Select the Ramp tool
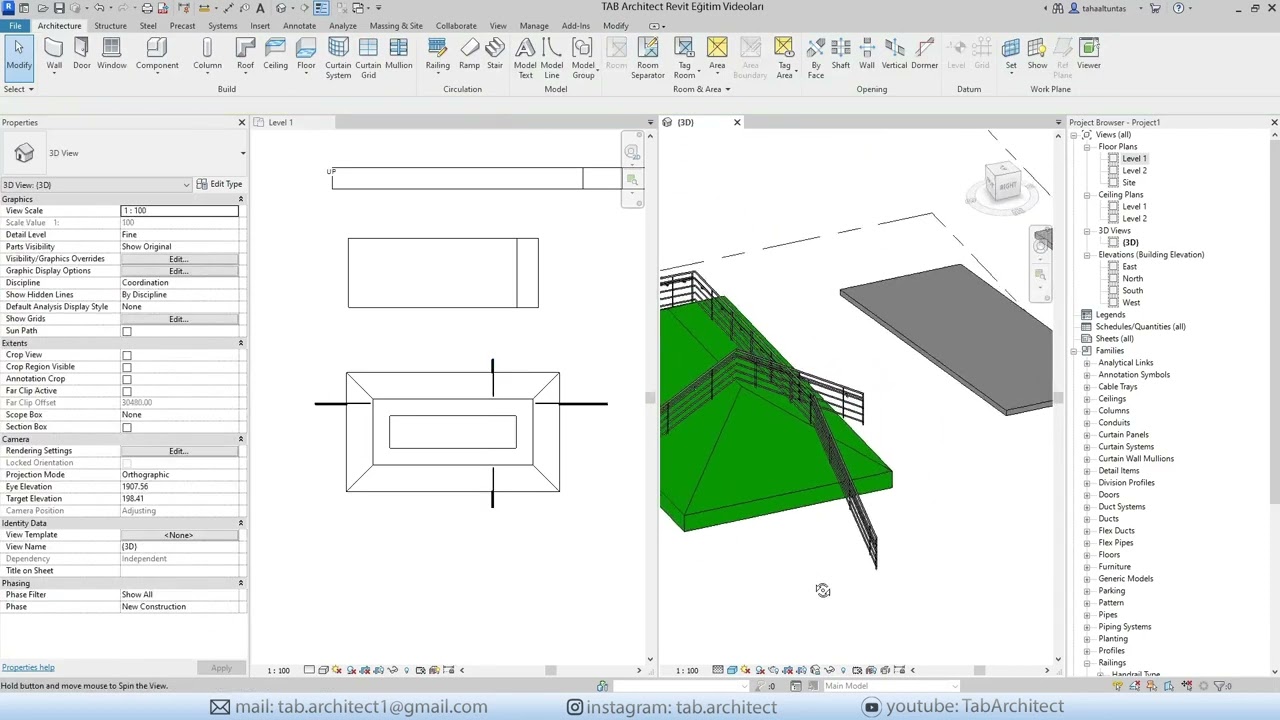 (x=469, y=54)
